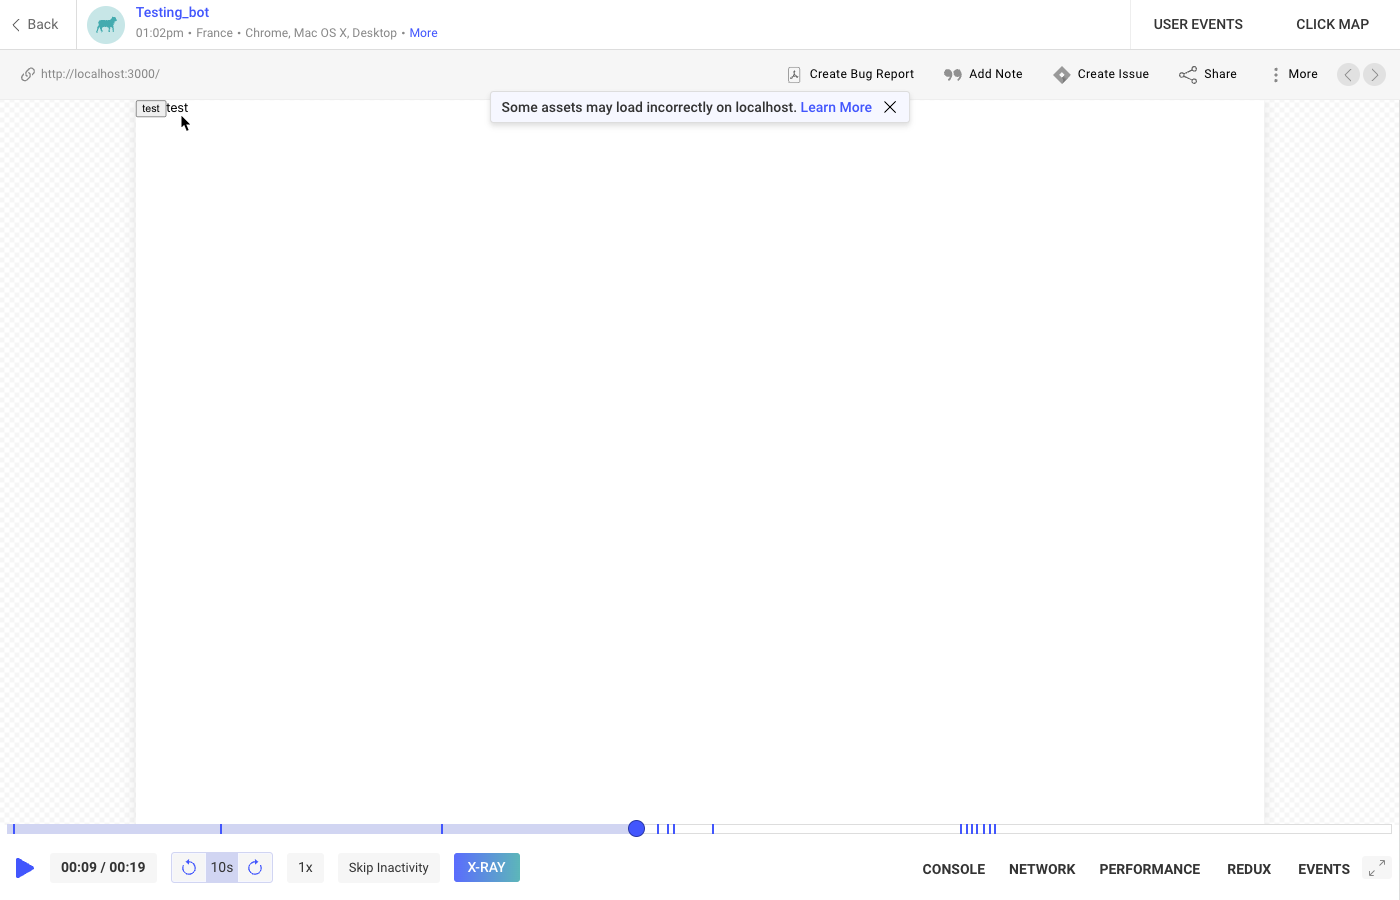Follow the Learn More link

point(836,107)
